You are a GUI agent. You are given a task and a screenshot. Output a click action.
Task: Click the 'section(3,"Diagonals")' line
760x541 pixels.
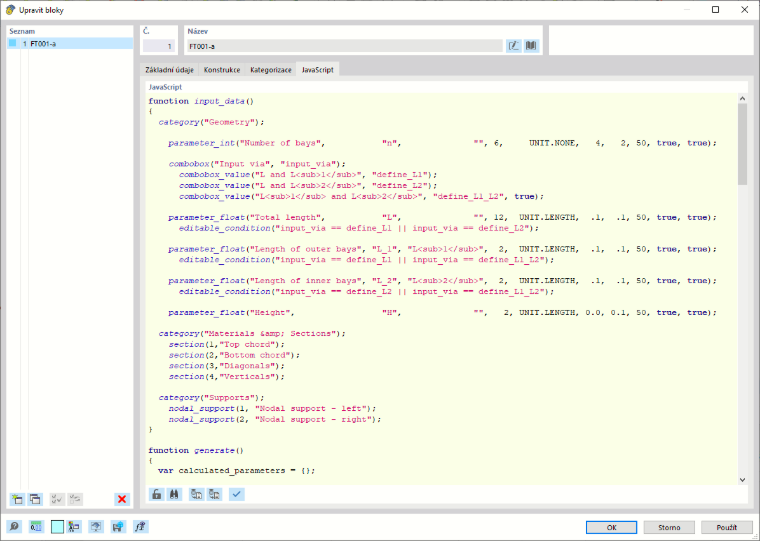tap(226, 366)
